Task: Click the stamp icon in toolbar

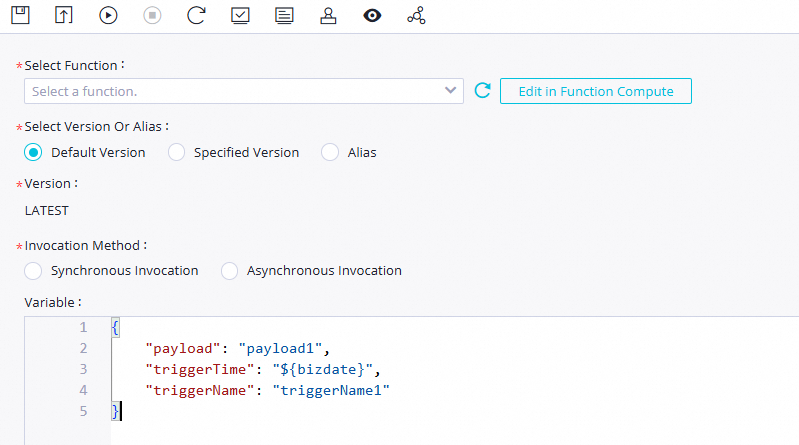Action: [x=328, y=15]
